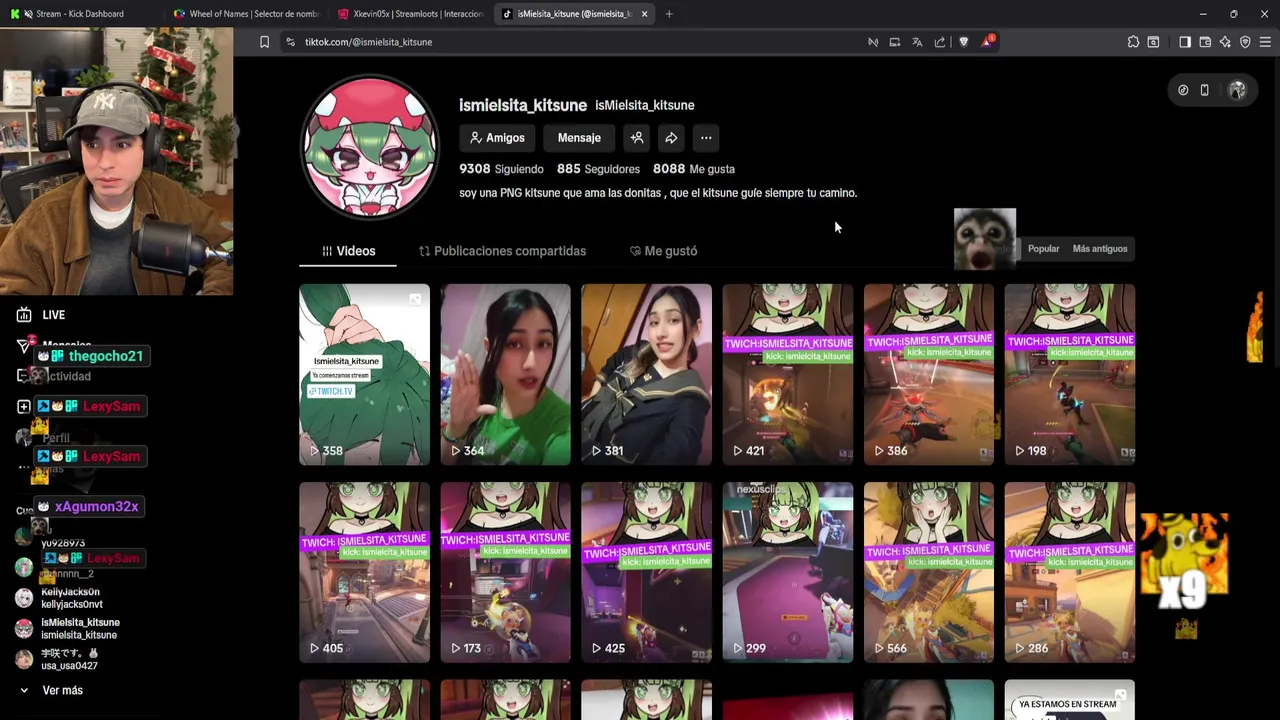Open the browser hamburger menu
Viewport: 1280px width, 720px height.
(x=1265, y=42)
